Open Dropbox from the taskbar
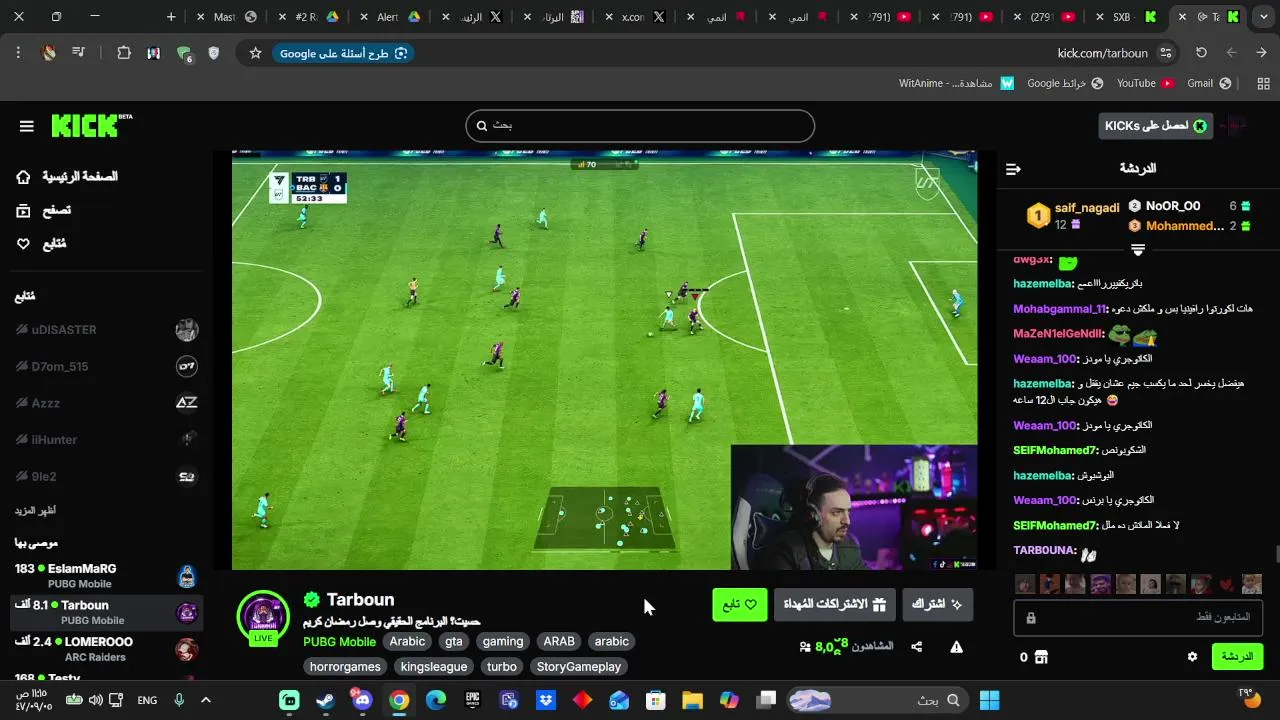This screenshot has height=720, width=1280. point(546,700)
